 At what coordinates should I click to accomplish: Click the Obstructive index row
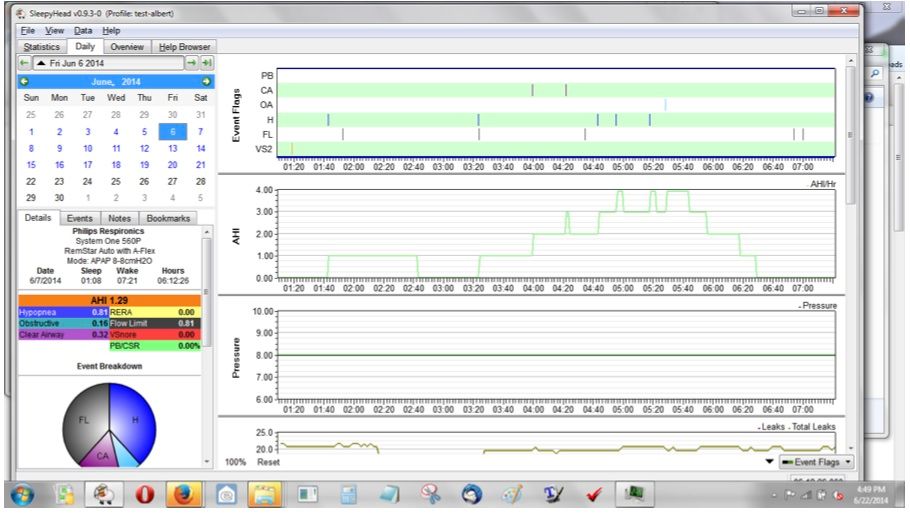pyautogui.click(x=63, y=323)
